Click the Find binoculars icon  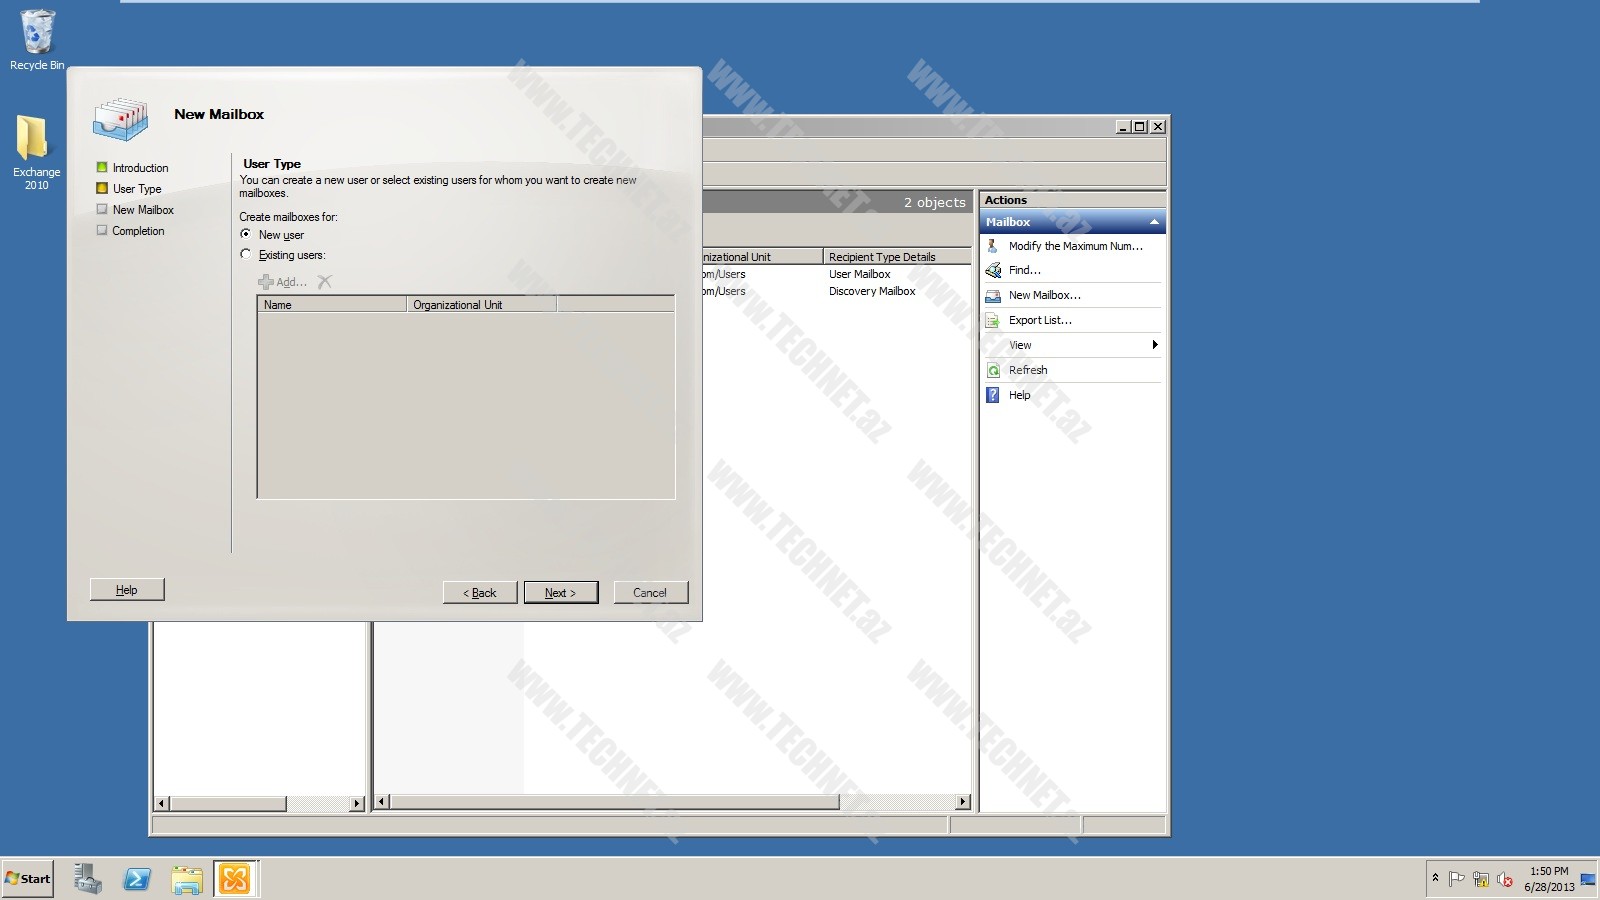993,270
